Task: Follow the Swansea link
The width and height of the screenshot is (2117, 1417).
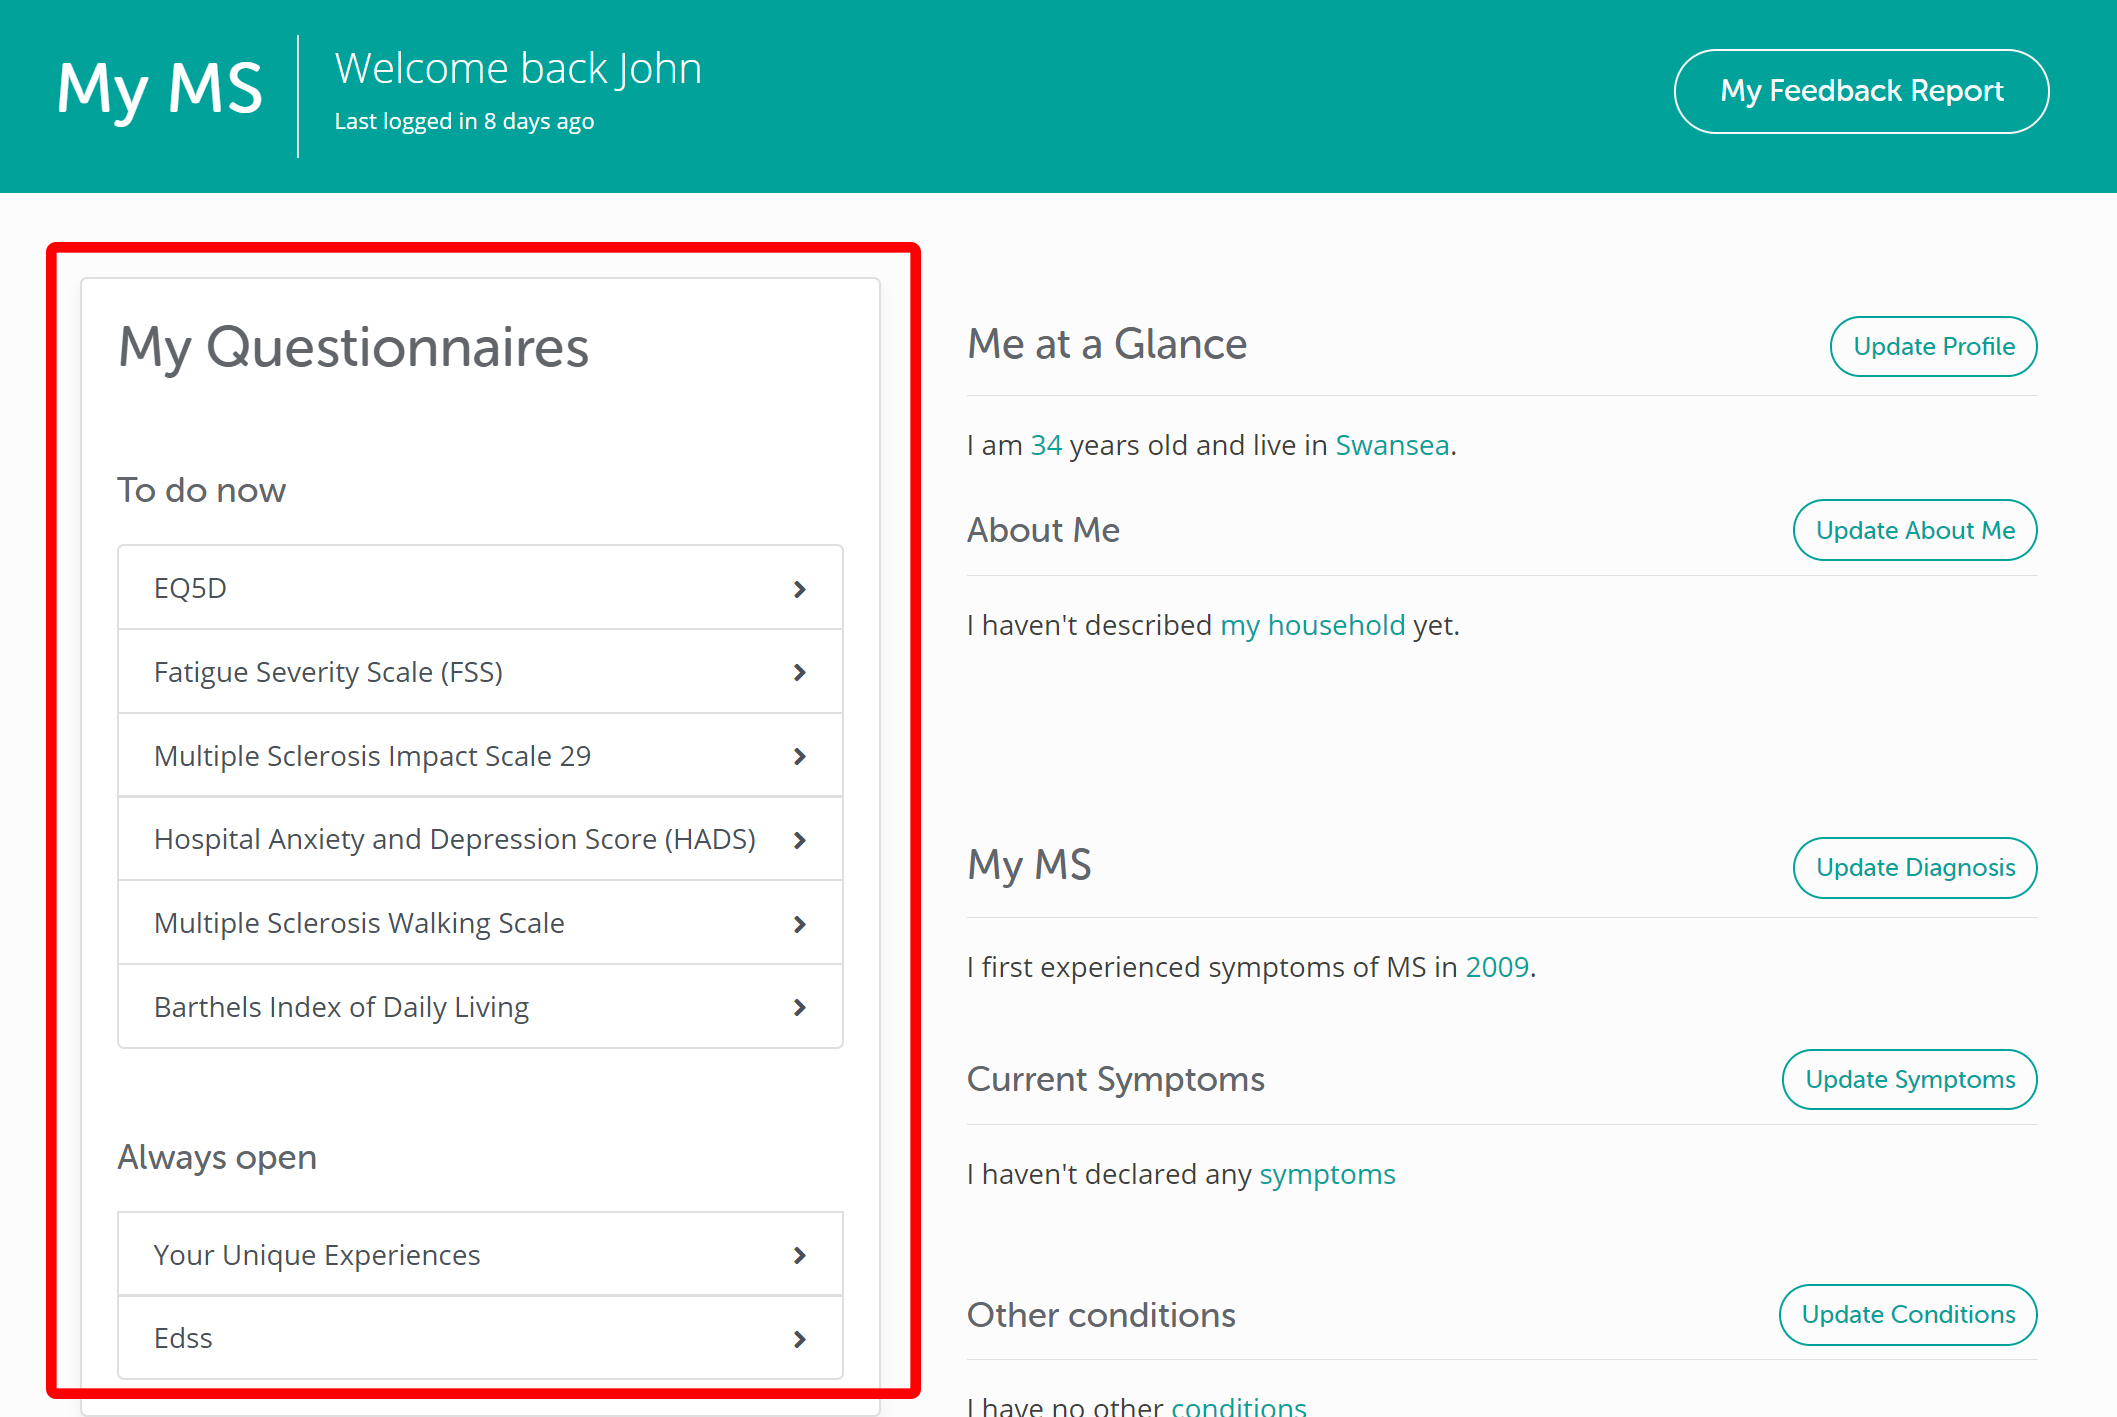Action: coord(1392,445)
